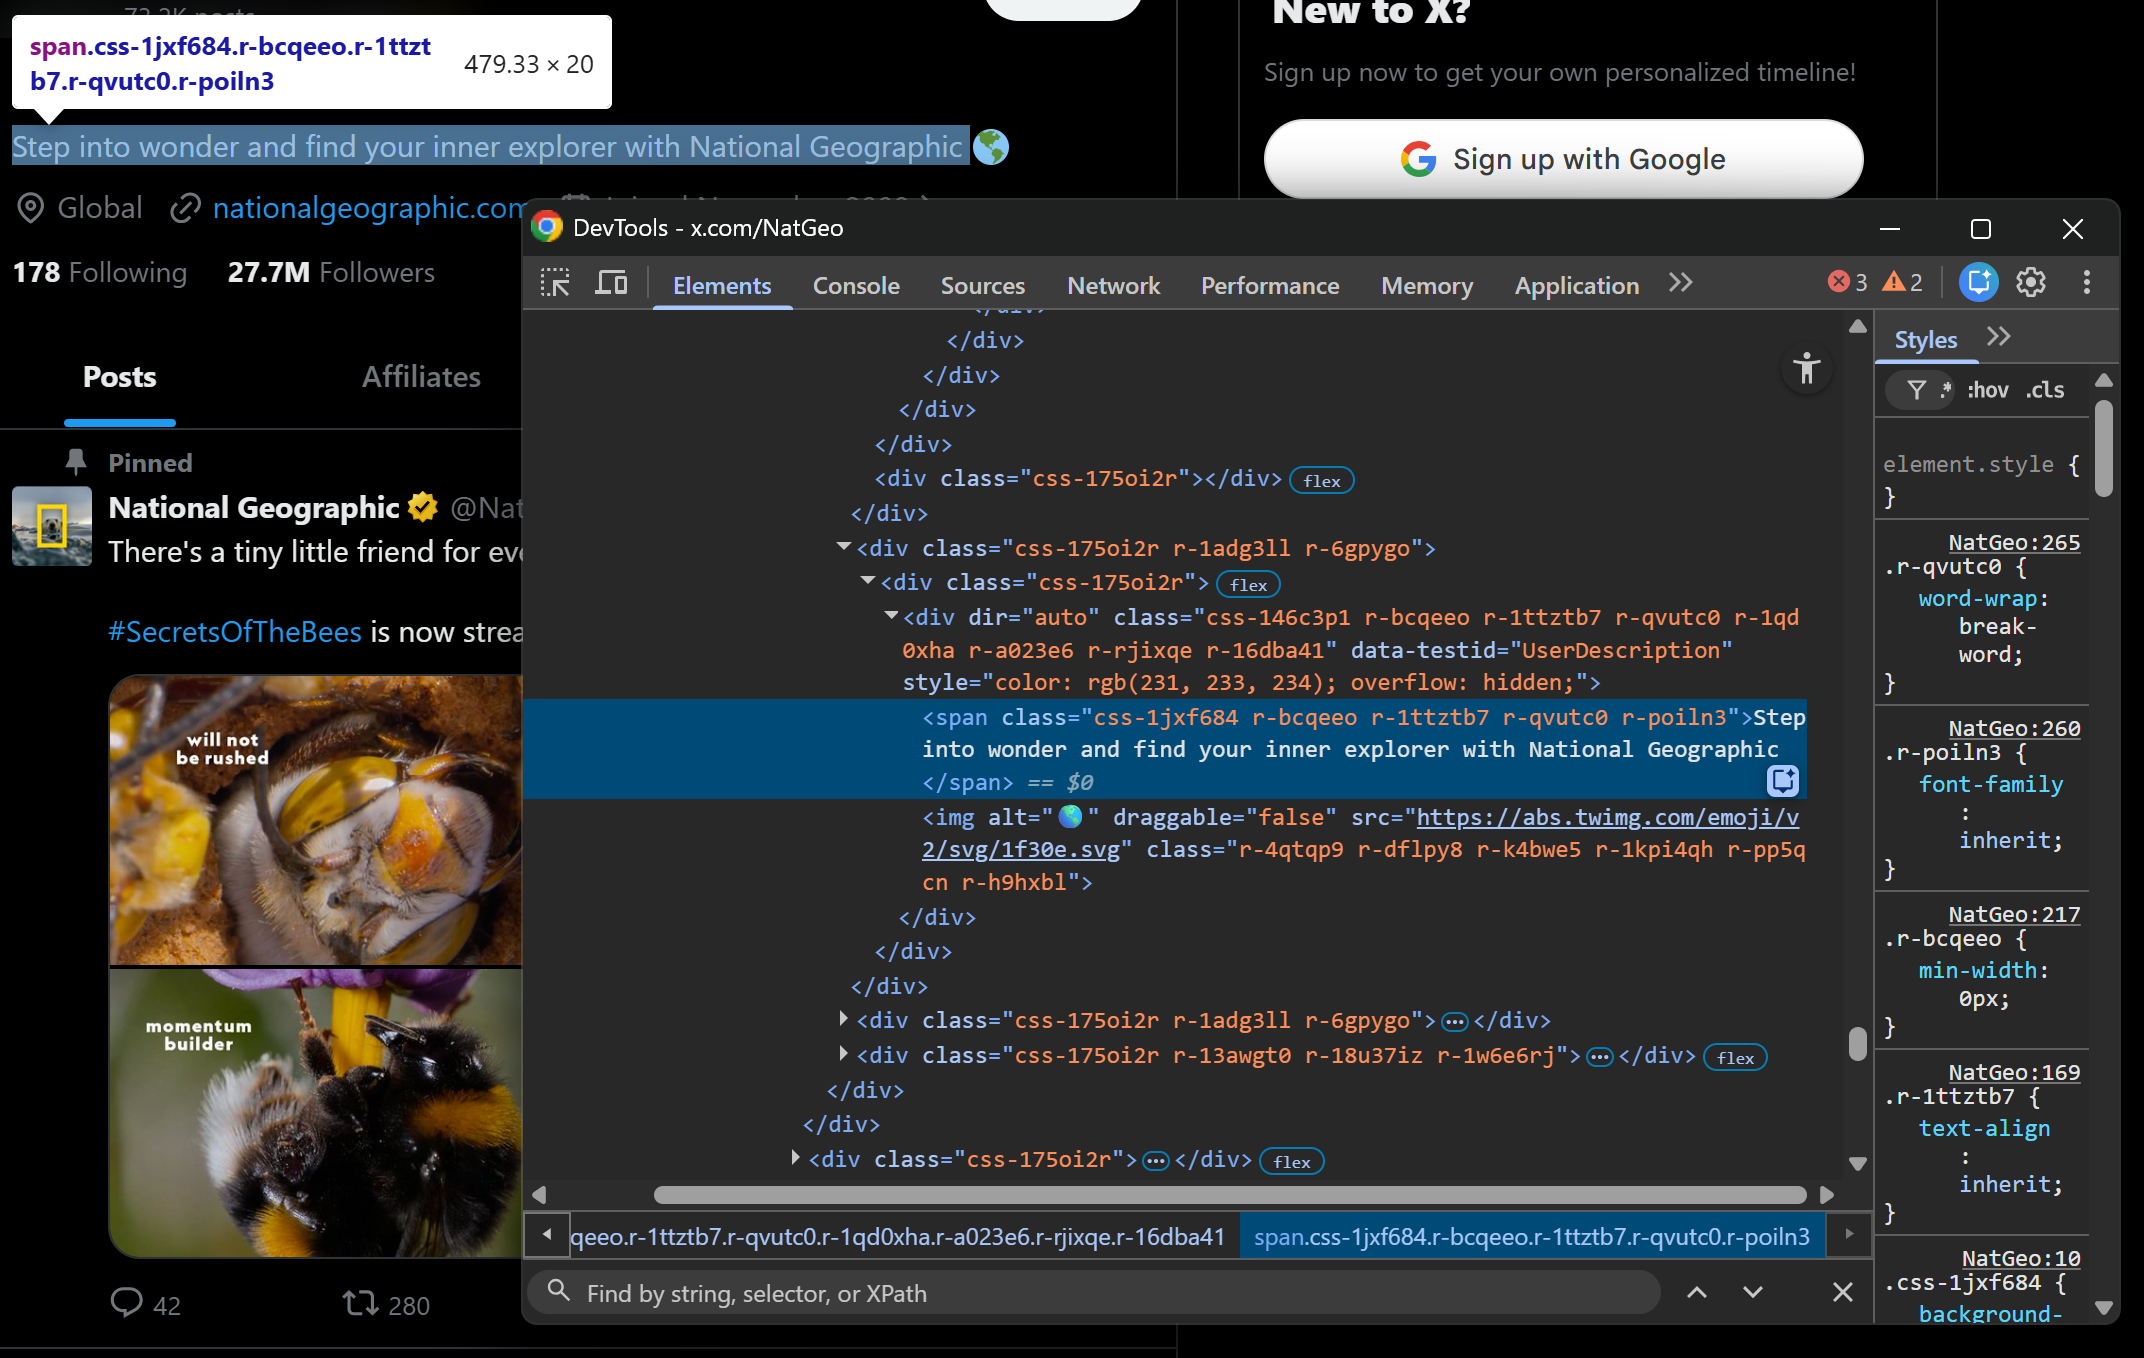Switch to the Elements tab
The width and height of the screenshot is (2144, 1358).
click(x=722, y=286)
